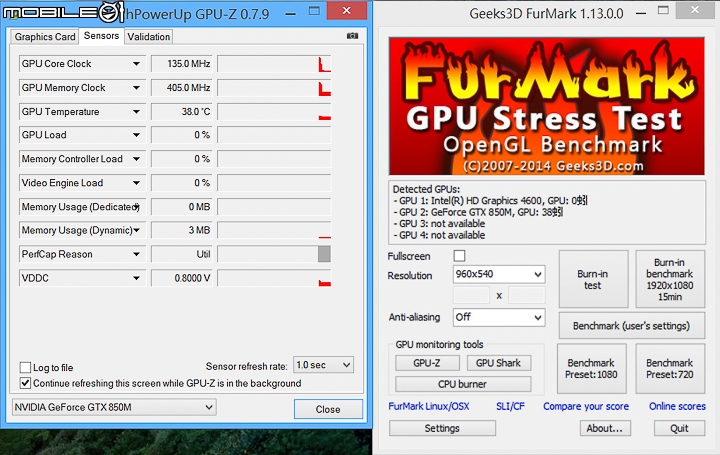Expand the Video Engine Load dropdown
The width and height of the screenshot is (720, 455).
(x=136, y=183)
